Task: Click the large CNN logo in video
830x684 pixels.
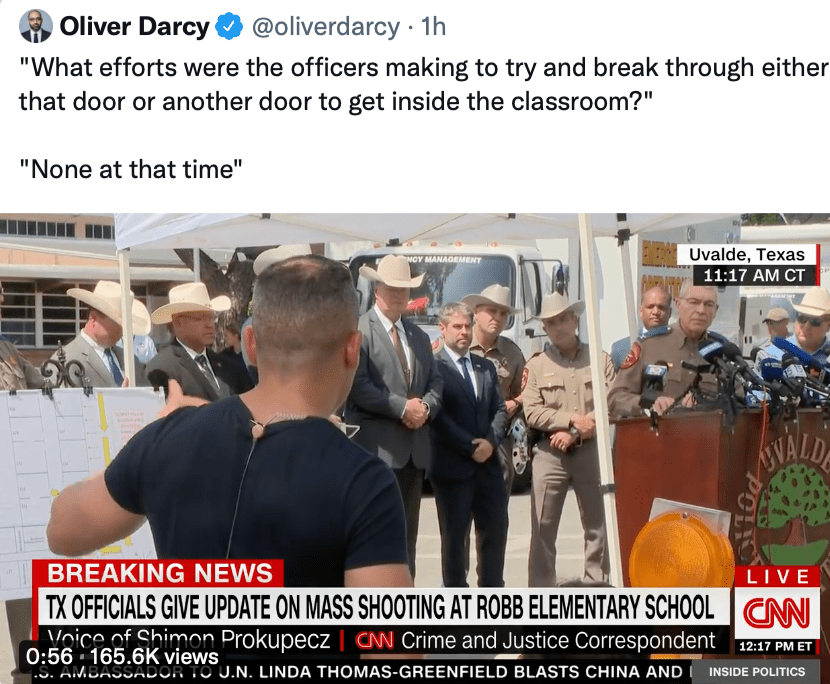Action: point(776,613)
